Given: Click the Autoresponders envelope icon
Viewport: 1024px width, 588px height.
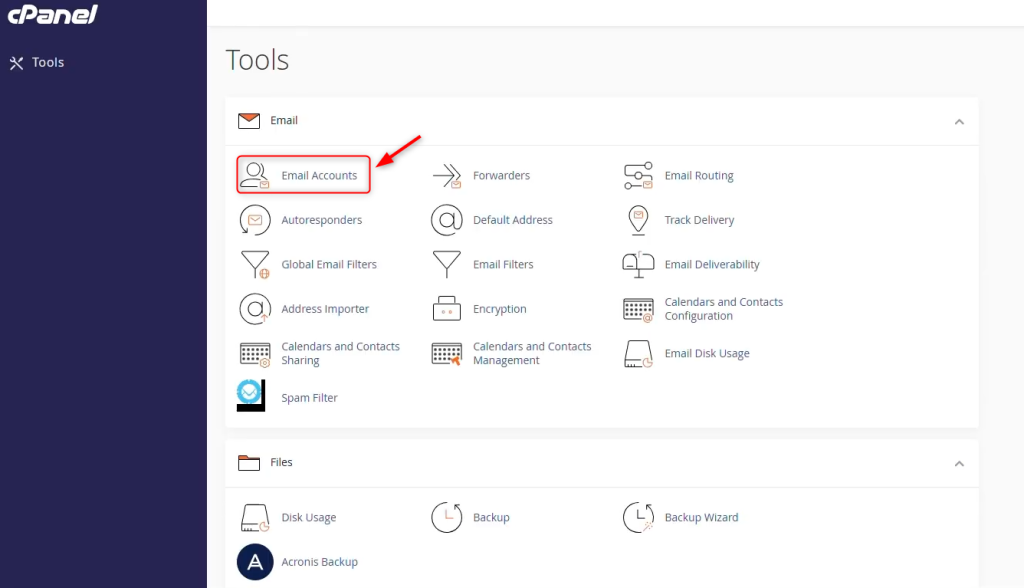Looking at the screenshot, I should [256, 220].
